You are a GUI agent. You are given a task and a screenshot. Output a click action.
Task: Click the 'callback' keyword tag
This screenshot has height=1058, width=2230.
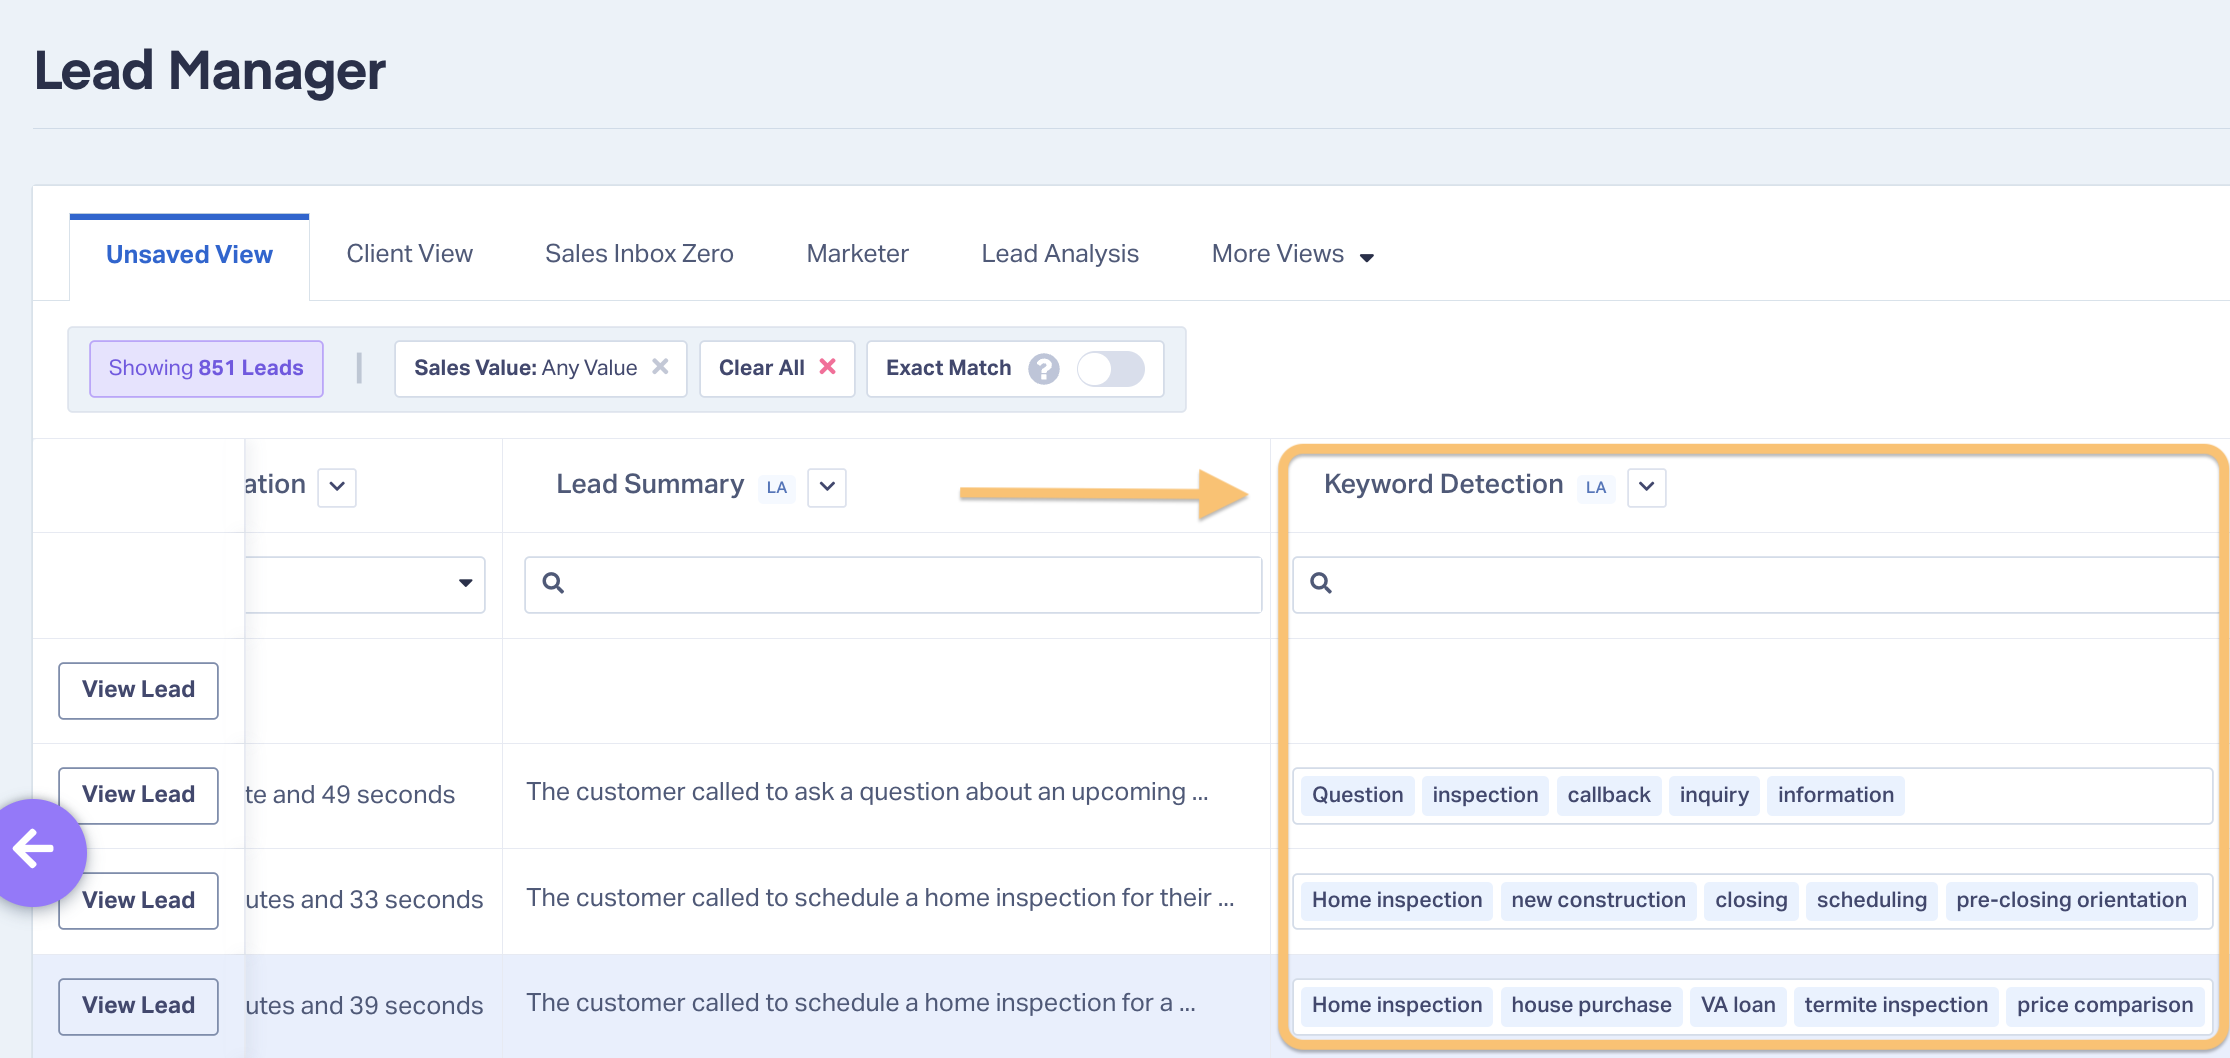tap(1608, 796)
